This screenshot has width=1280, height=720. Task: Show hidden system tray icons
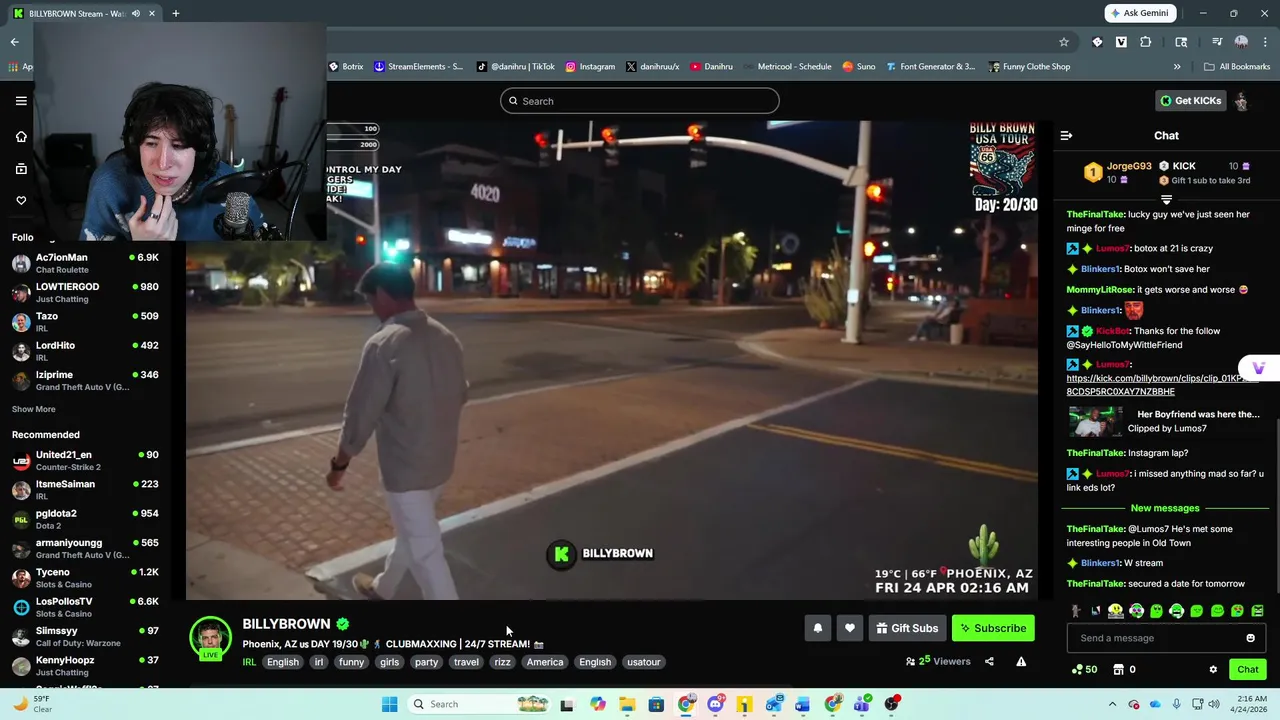pyautogui.click(x=1112, y=704)
